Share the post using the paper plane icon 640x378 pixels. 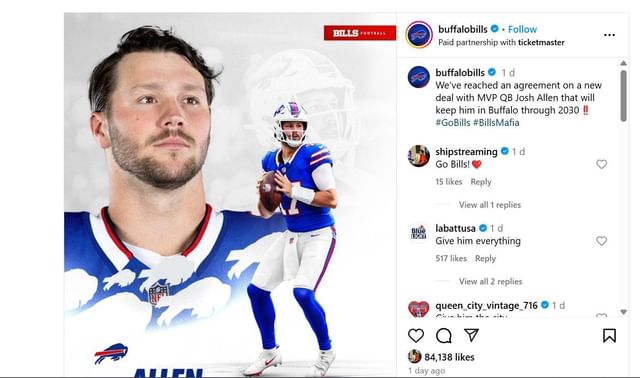coord(471,335)
